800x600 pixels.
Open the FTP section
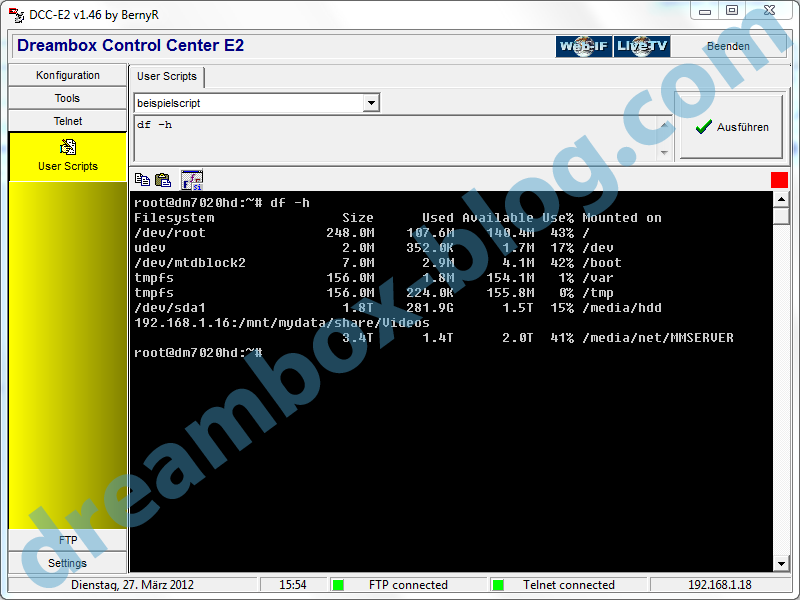coord(68,540)
